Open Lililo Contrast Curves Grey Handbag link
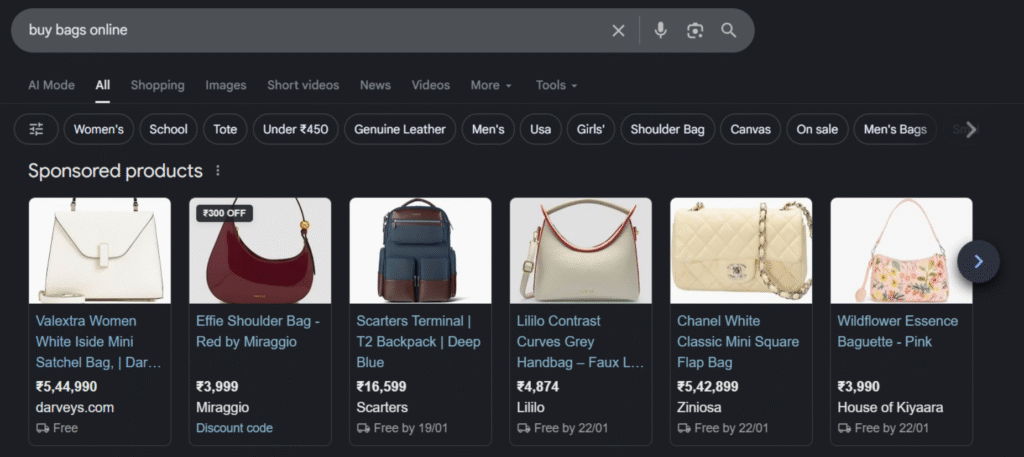 581,342
